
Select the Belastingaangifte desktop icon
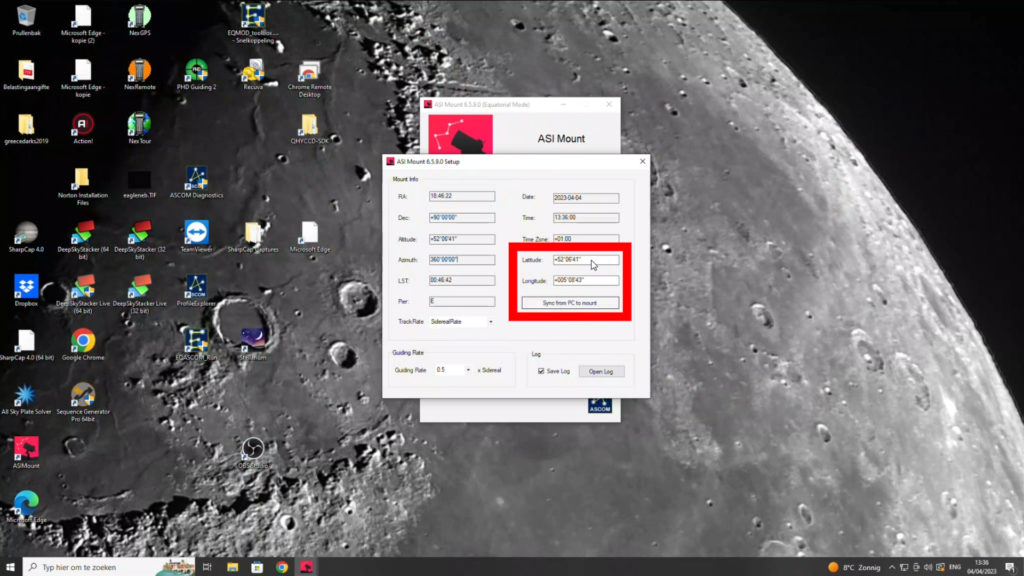click(26, 75)
